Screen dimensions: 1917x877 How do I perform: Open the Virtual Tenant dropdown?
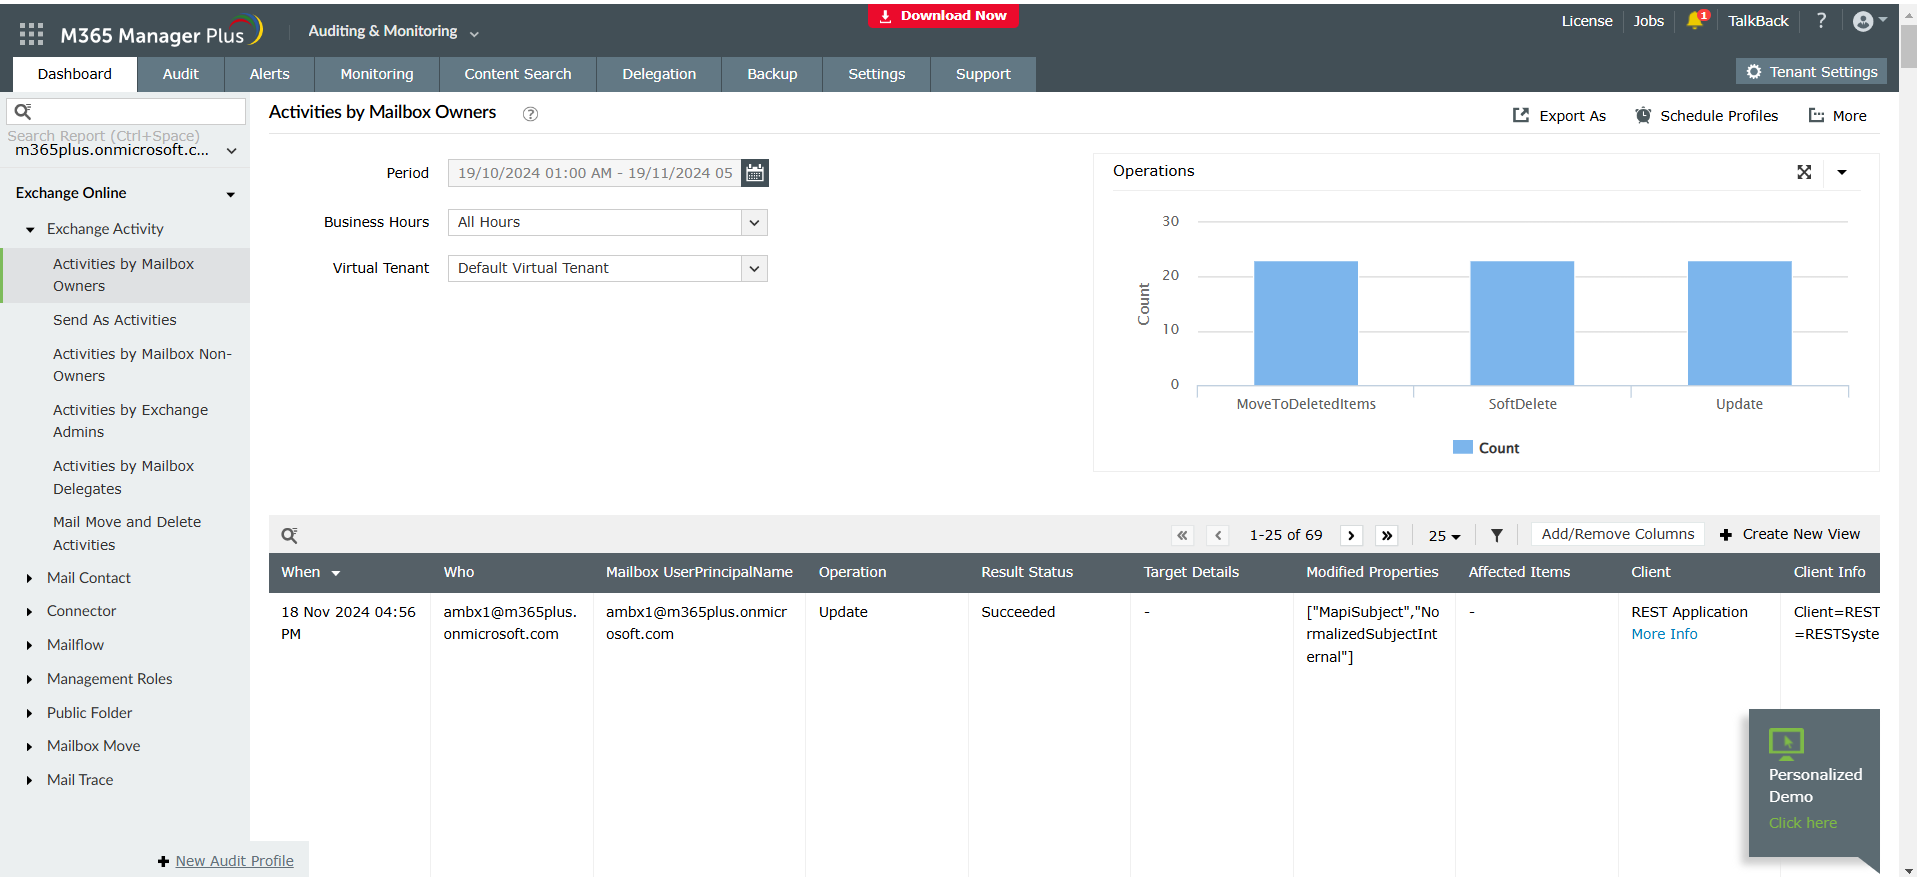tap(754, 268)
